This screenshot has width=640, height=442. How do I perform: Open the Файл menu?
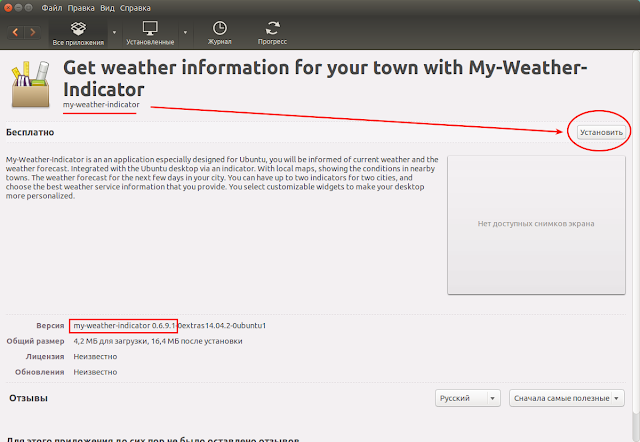51,8
